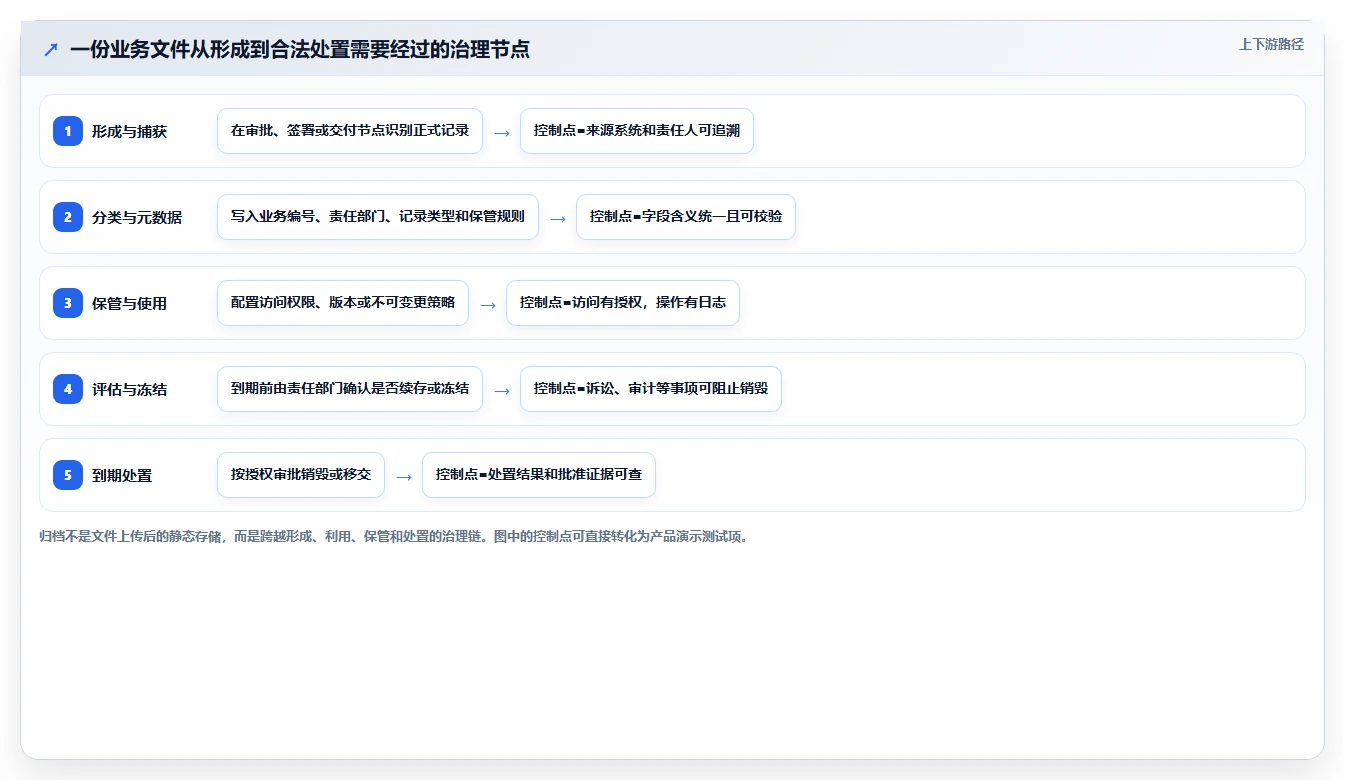Click the 保管与使用 step label
The height and width of the screenshot is (780, 1345).
pos(129,303)
